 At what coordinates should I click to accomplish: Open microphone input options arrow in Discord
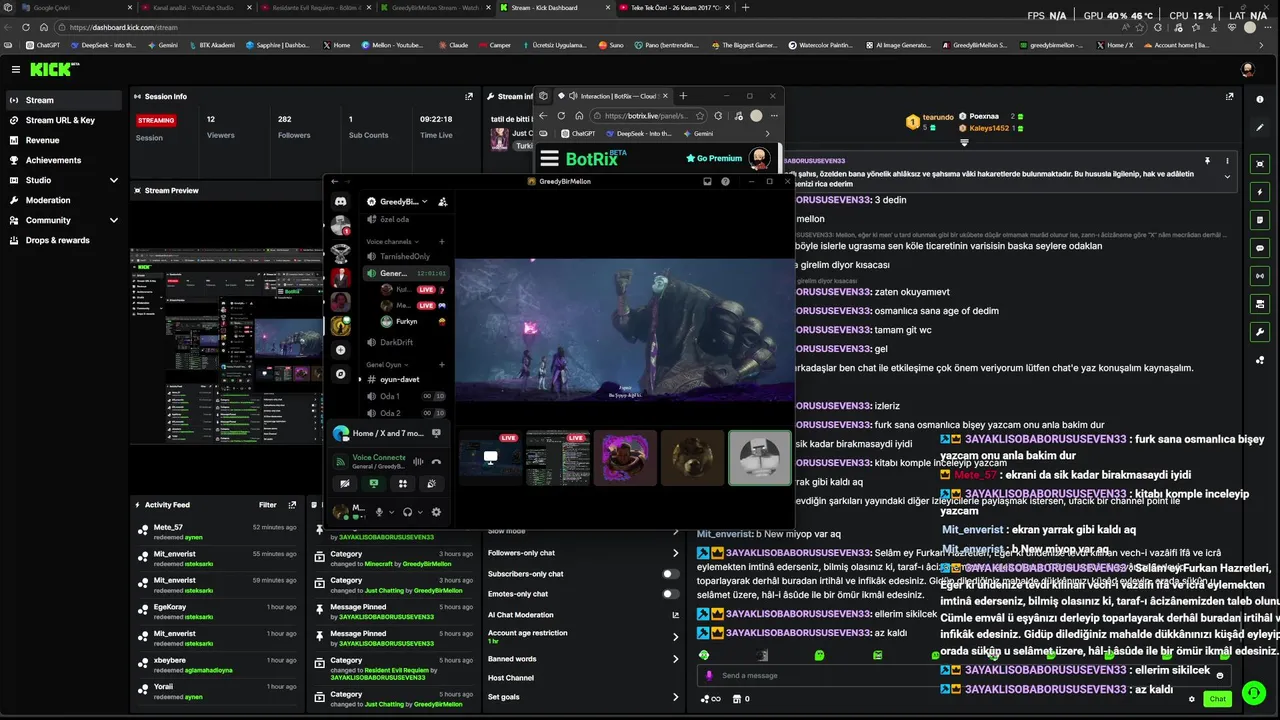[x=391, y=512]
